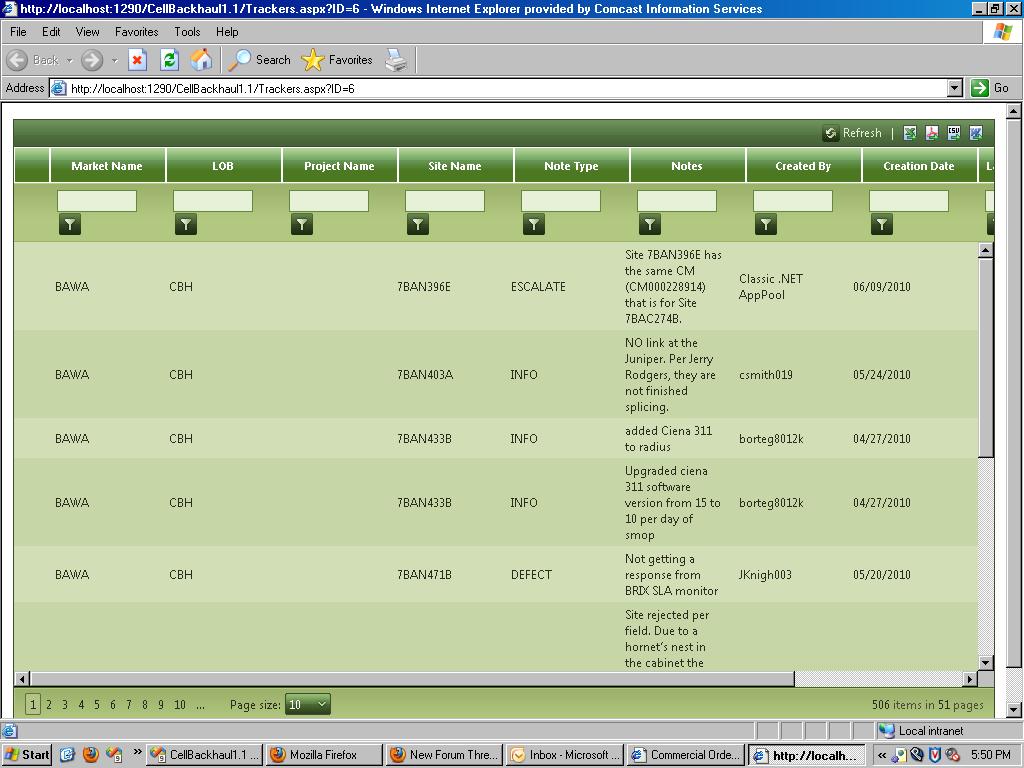Sort by Market Name column header
The height and width of the screenshot is (768, 1024).
coord(106,166)
